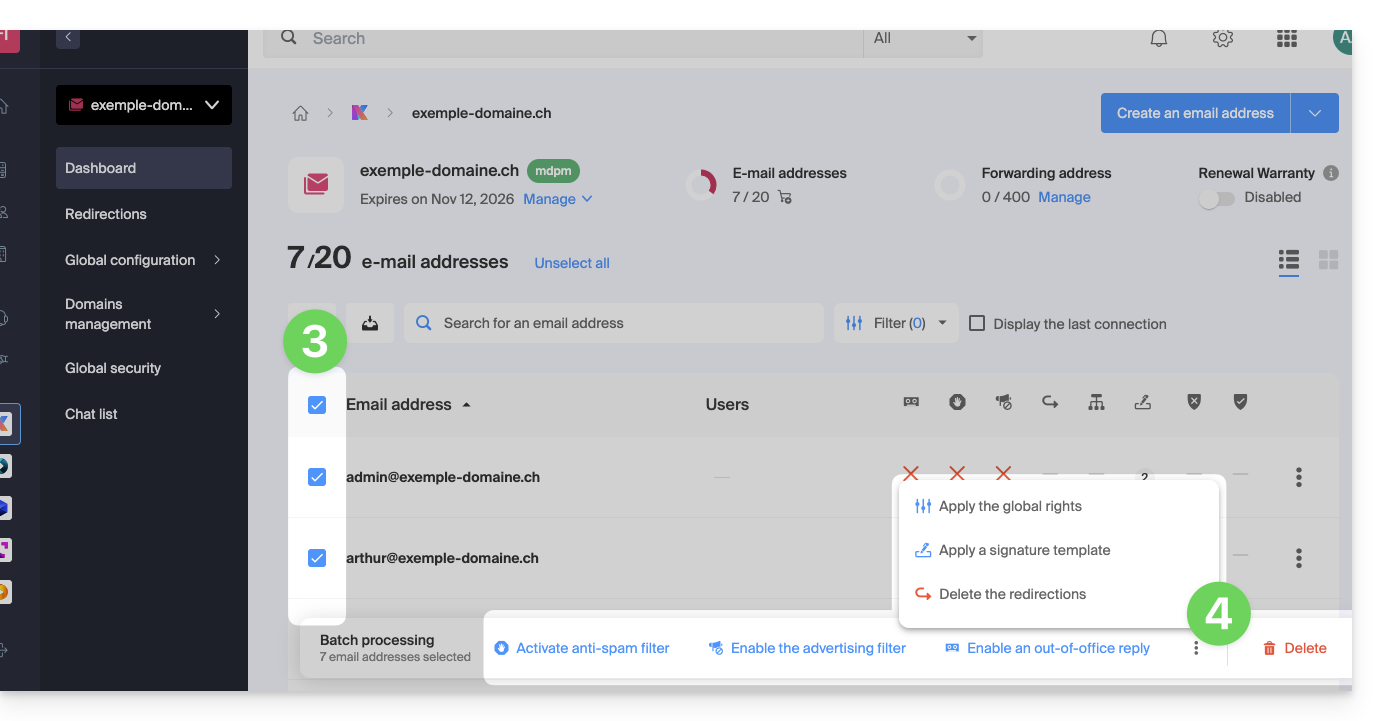Open settings gear icon
The width and height of the screenshot is (1382, 721).
click(x=1222, y=39)
